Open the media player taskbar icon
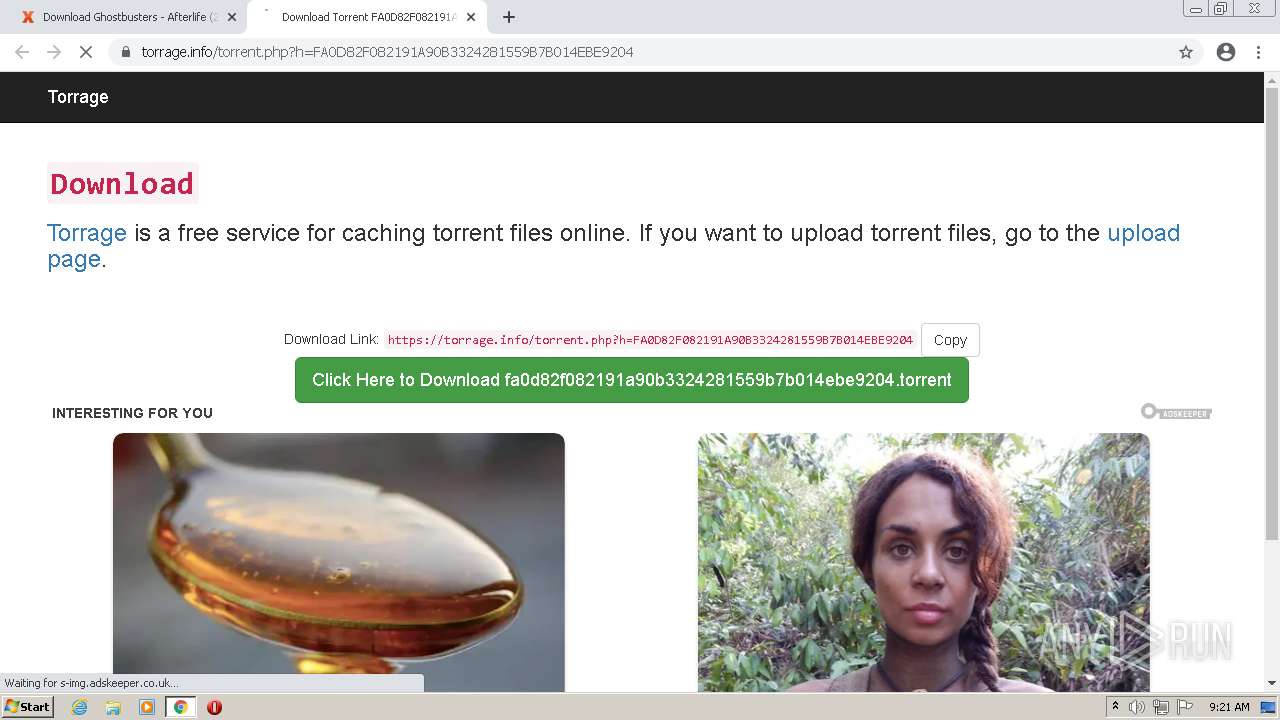 click(147, 707)
